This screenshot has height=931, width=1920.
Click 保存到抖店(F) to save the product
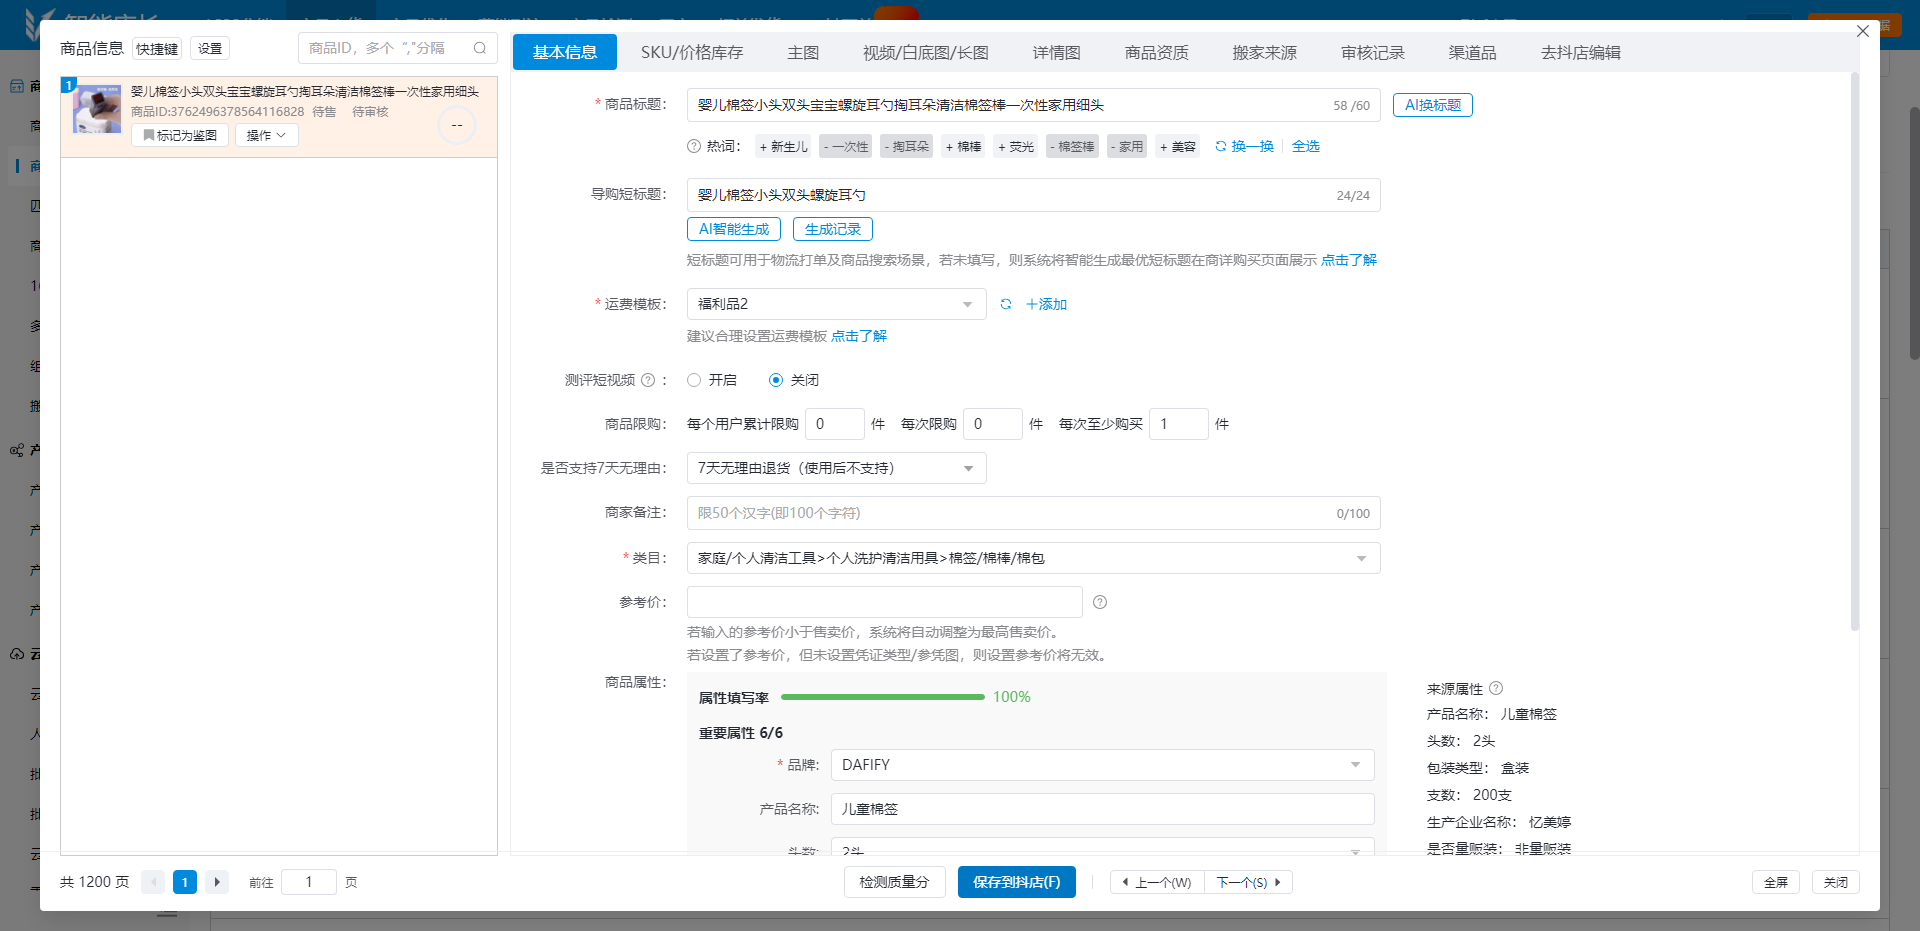tap(1016, 882)
